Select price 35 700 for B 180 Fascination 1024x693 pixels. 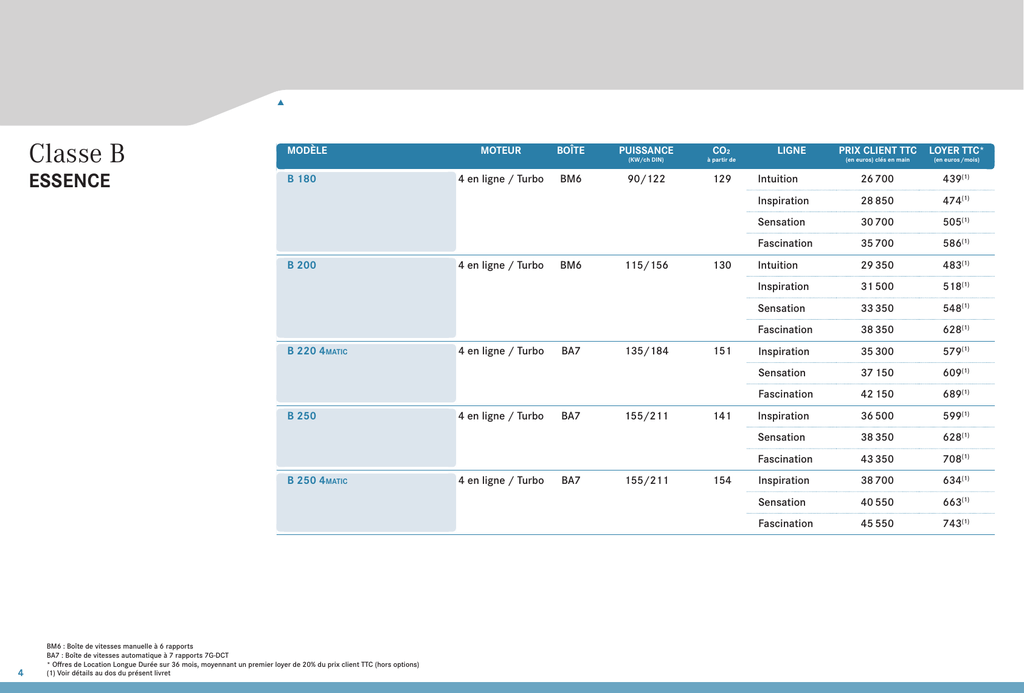tap(877, 244)
